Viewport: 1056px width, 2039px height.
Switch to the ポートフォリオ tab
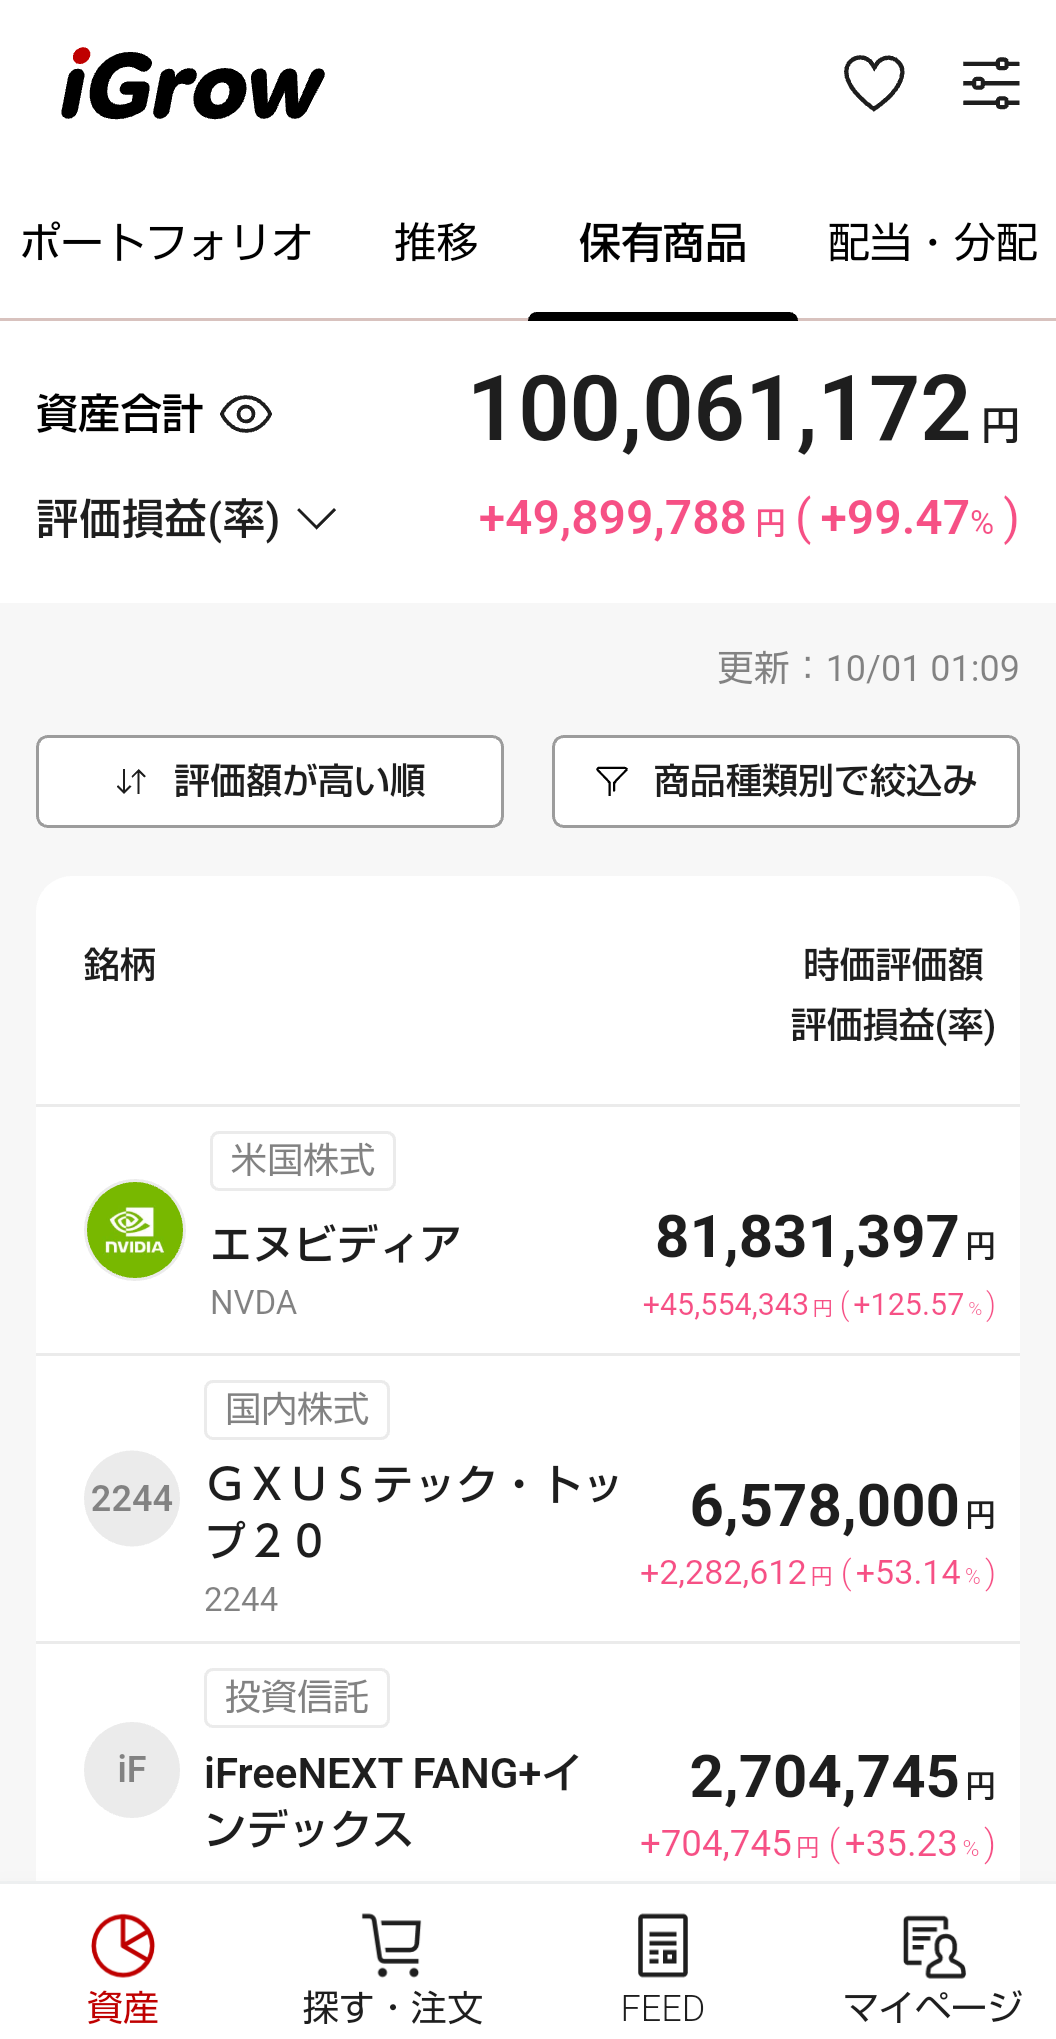click(x=166, y=243)
